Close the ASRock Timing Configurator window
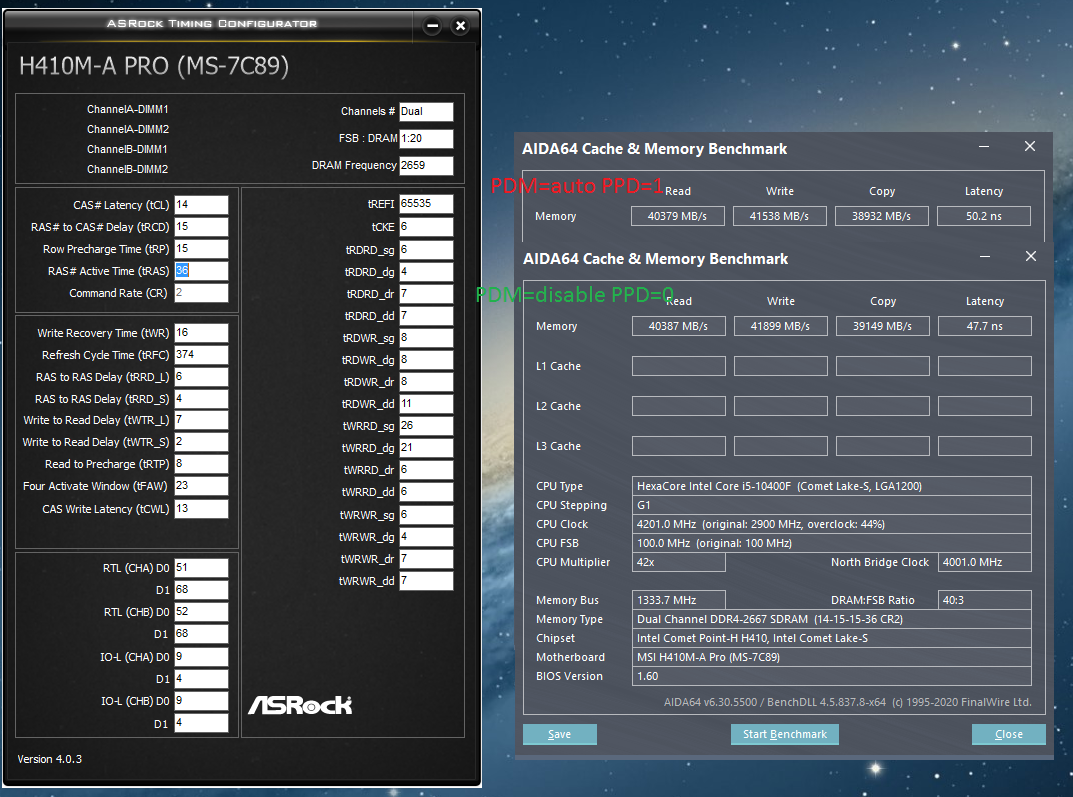 461,26
